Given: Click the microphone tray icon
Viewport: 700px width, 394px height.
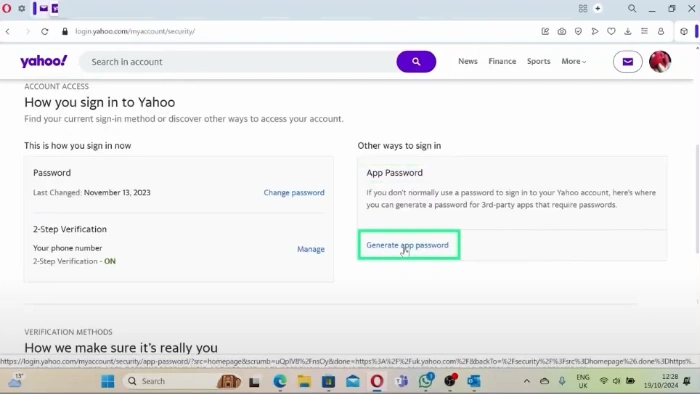Looking at the screenshot, I should pos(562,381).
